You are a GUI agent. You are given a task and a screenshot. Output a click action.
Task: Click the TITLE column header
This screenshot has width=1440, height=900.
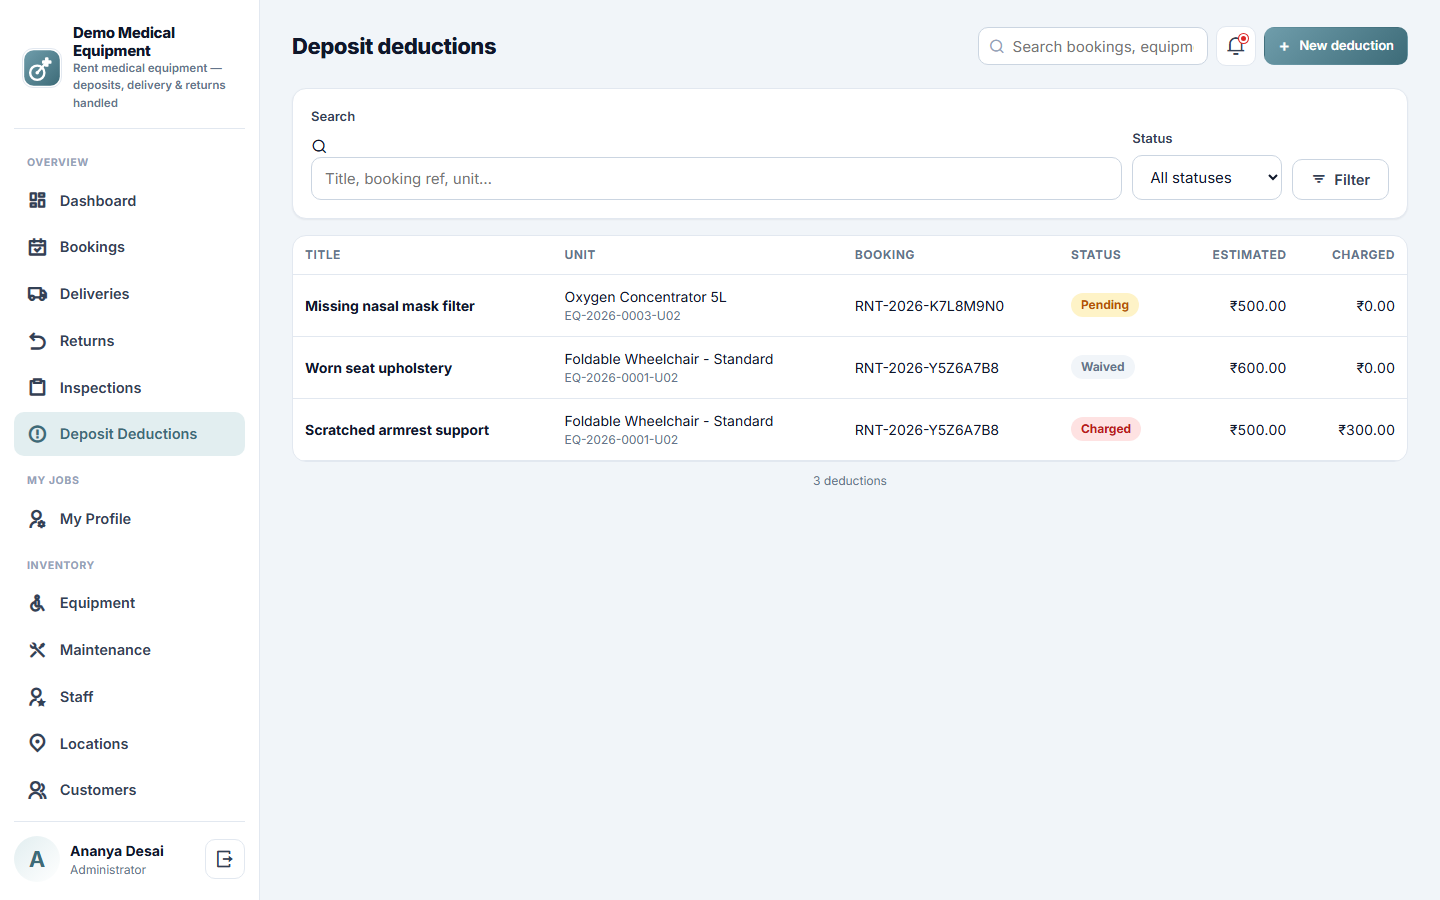click(323, 255)
